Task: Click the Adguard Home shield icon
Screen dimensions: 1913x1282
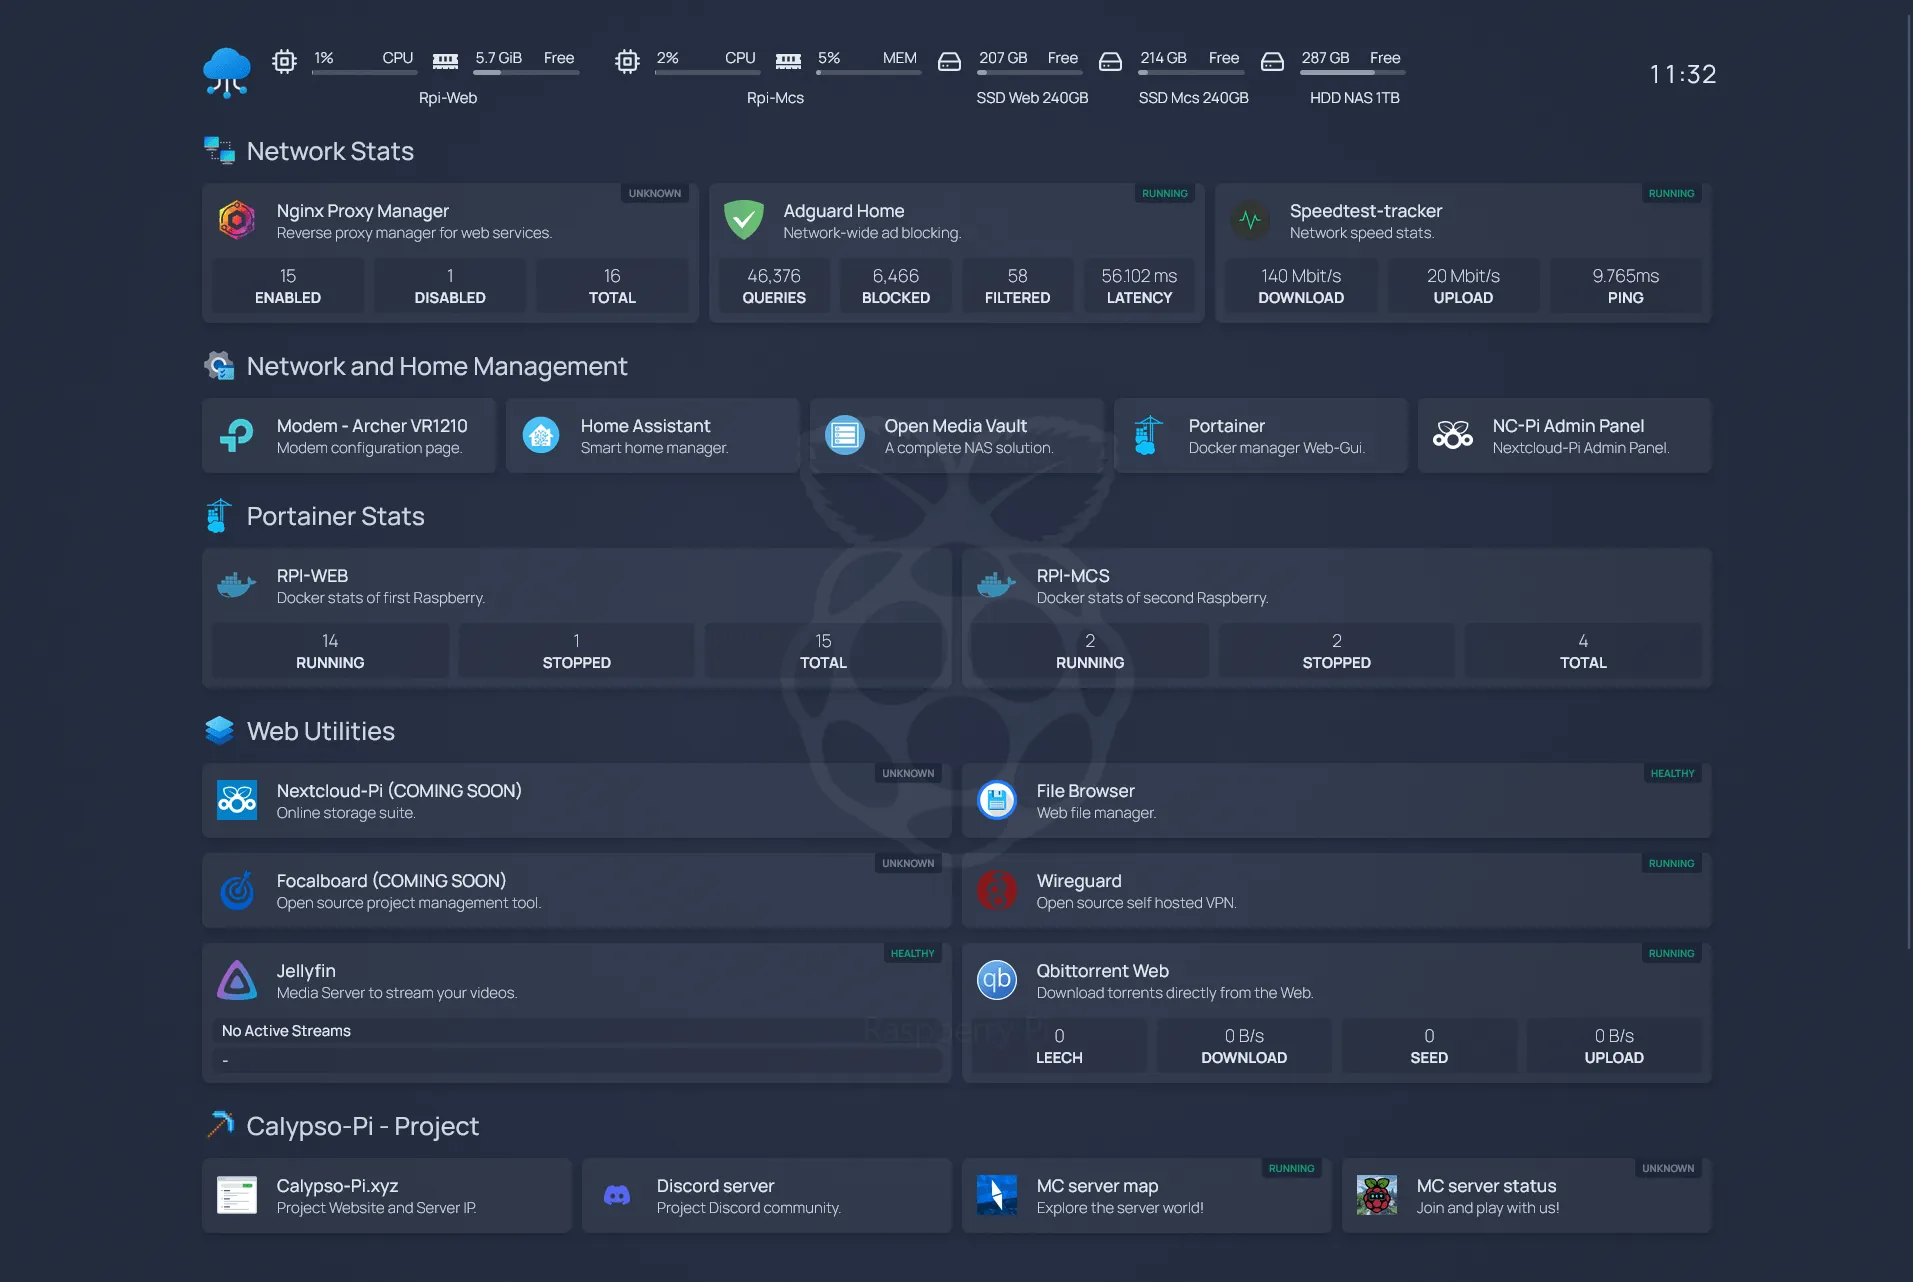Action: pyautogui.click(x=743, y=220)
